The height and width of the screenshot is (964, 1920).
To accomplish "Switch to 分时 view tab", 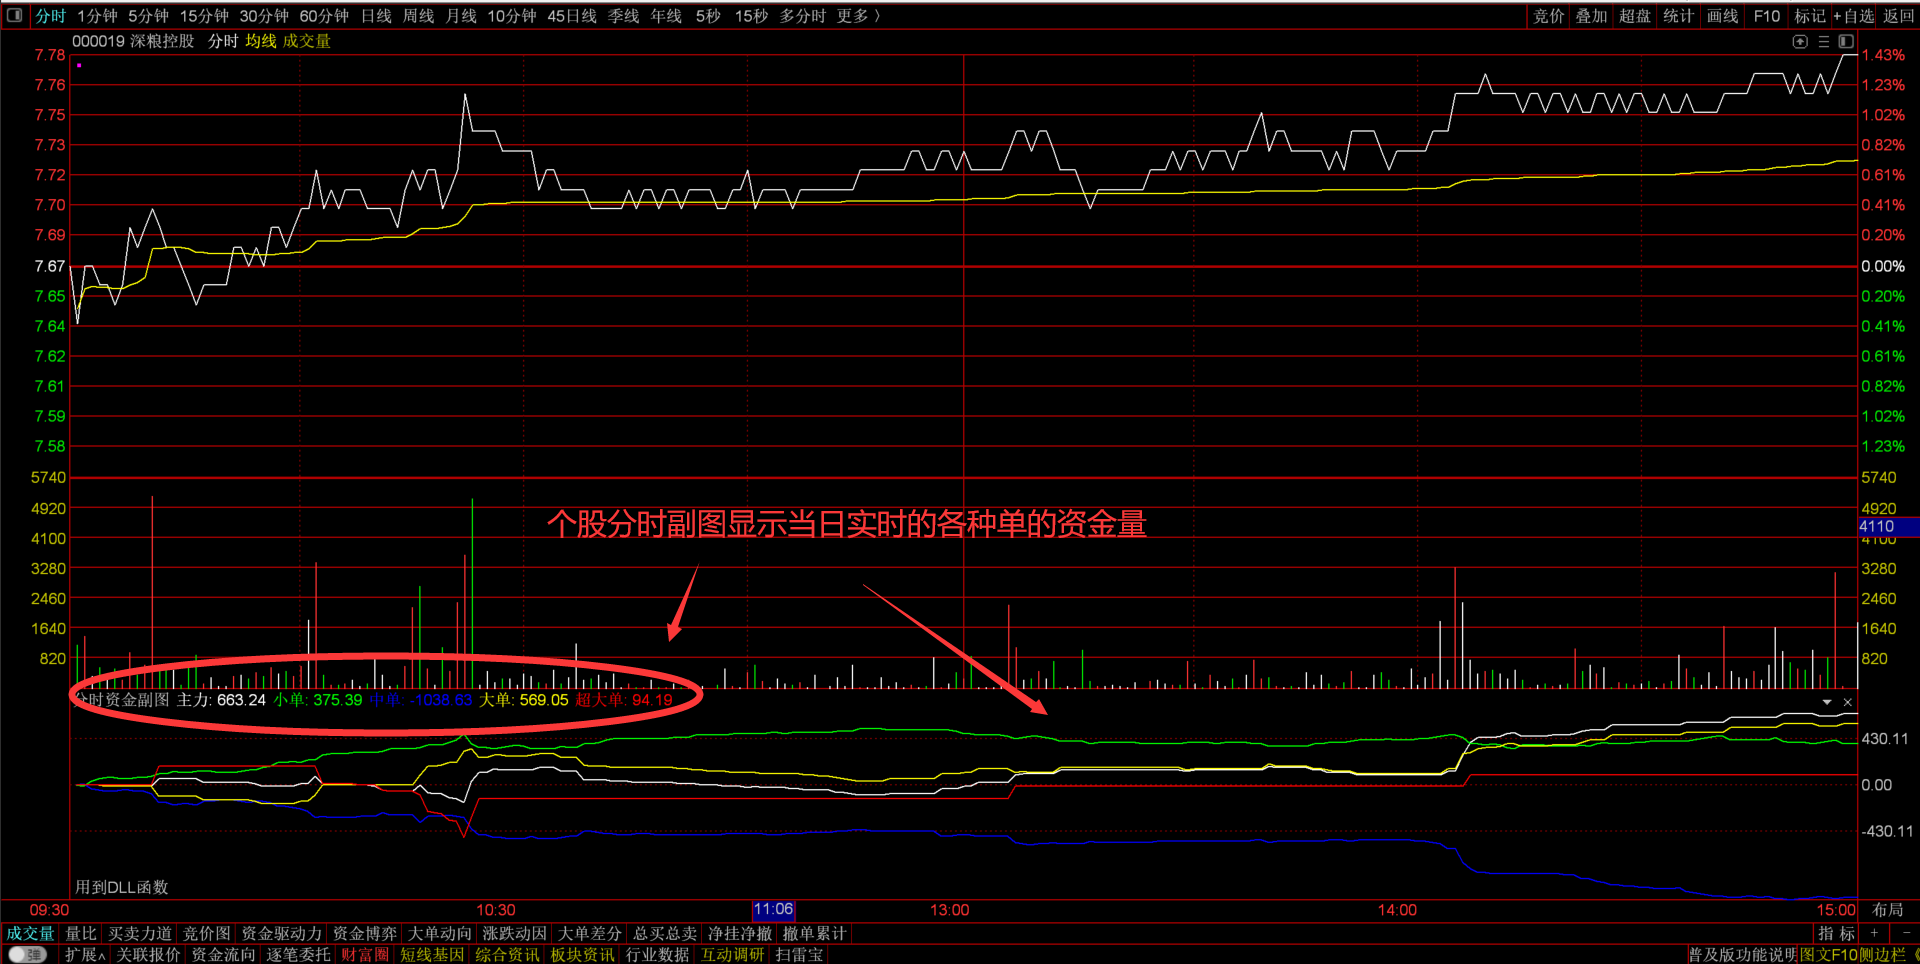I will coord(50,16).
